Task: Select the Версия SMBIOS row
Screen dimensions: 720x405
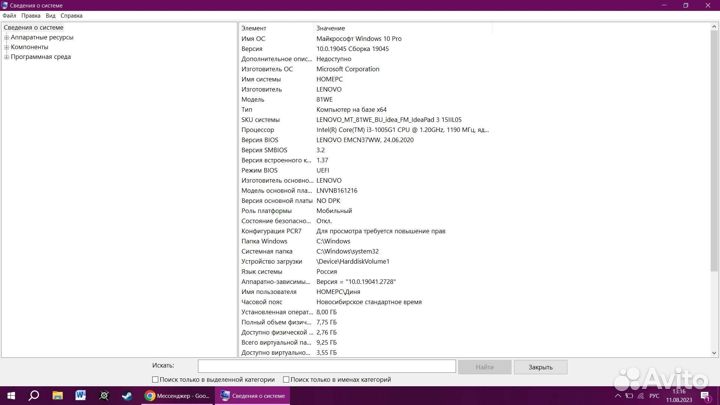Action: pyautogui.click(x=365, y=150)
